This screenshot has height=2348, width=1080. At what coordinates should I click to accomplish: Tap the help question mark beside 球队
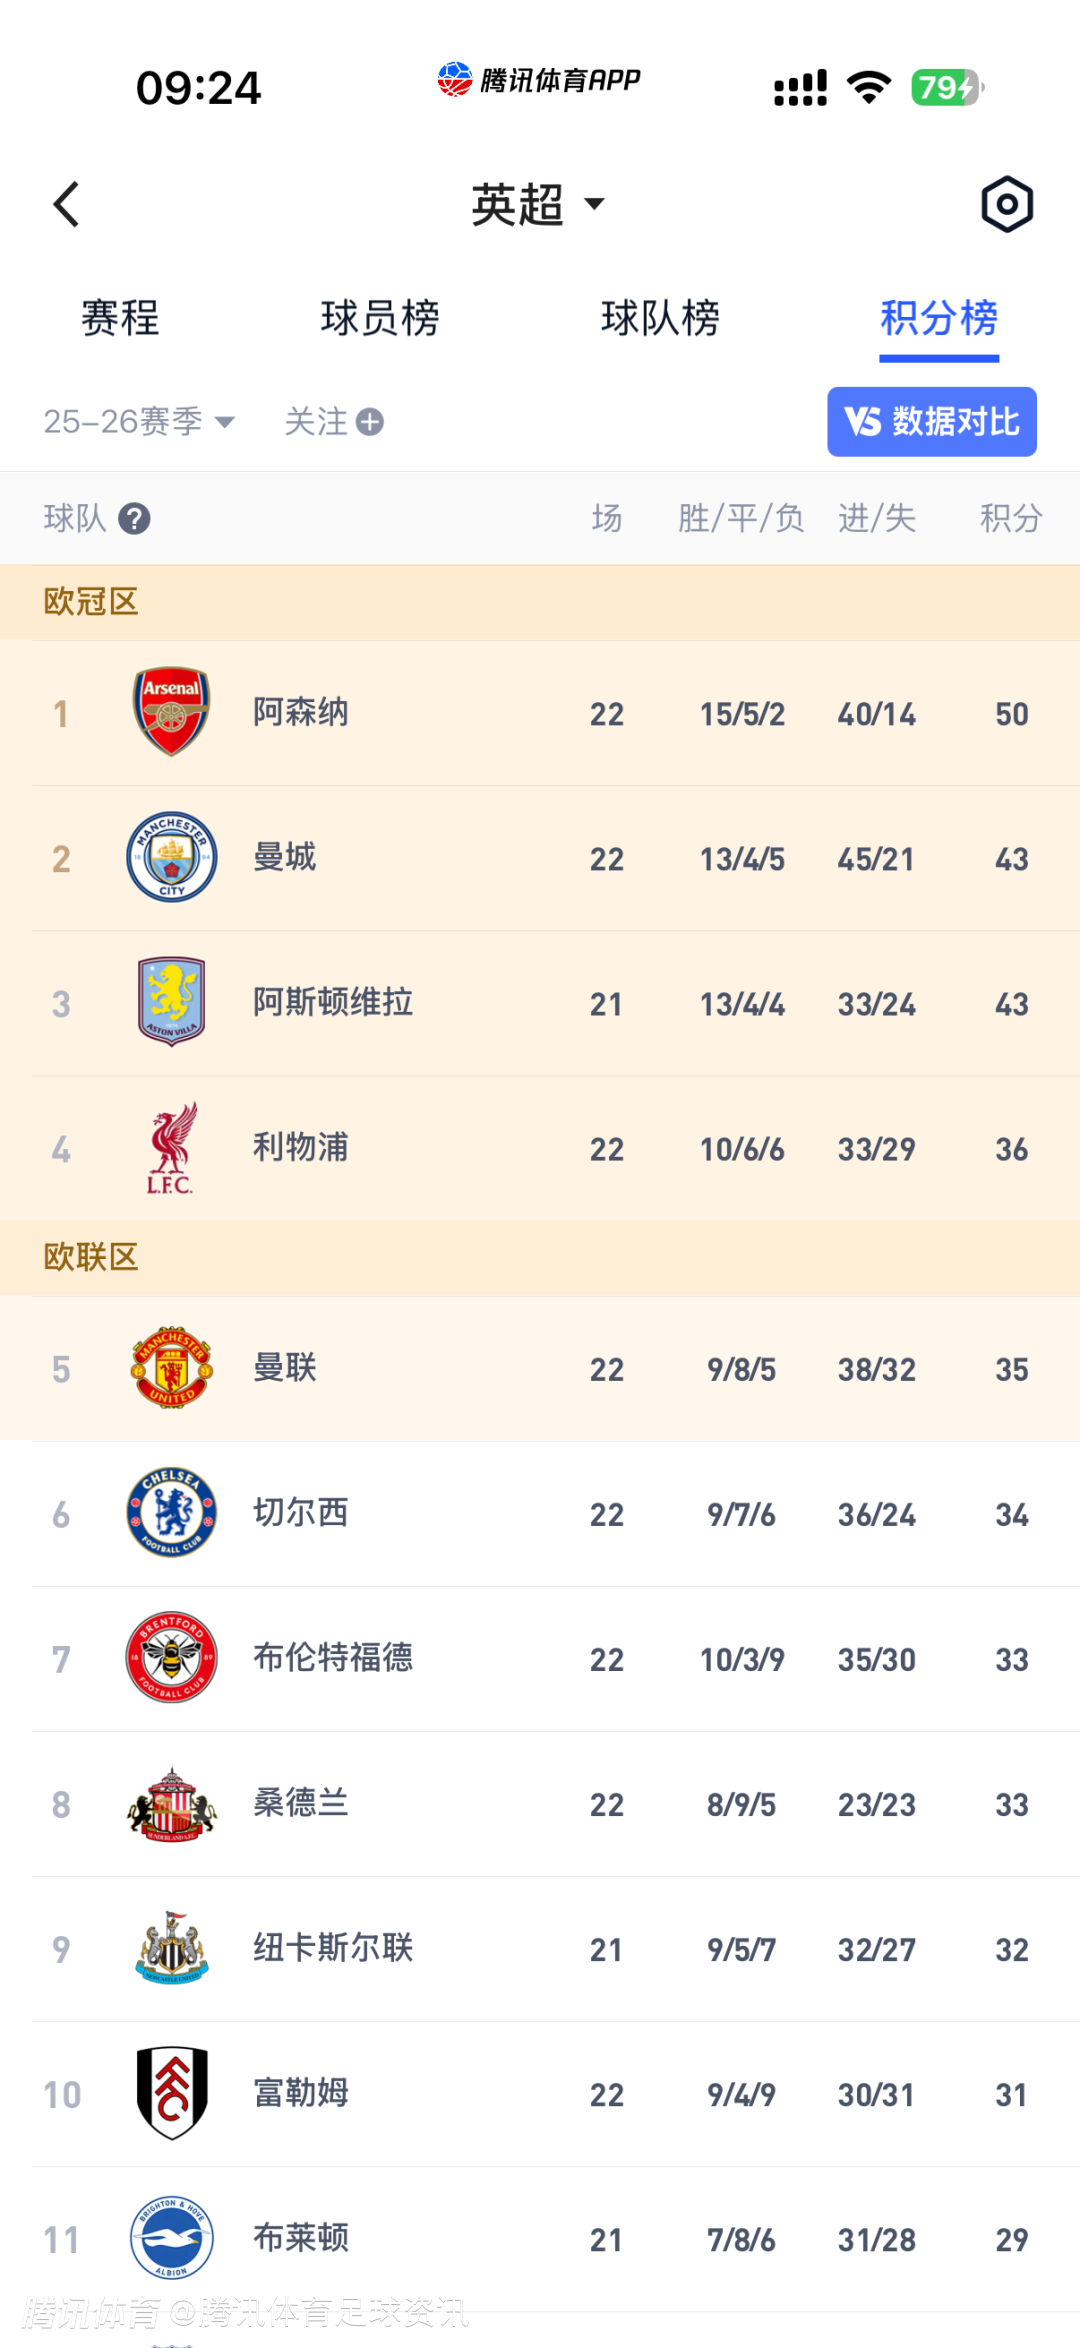134,519
